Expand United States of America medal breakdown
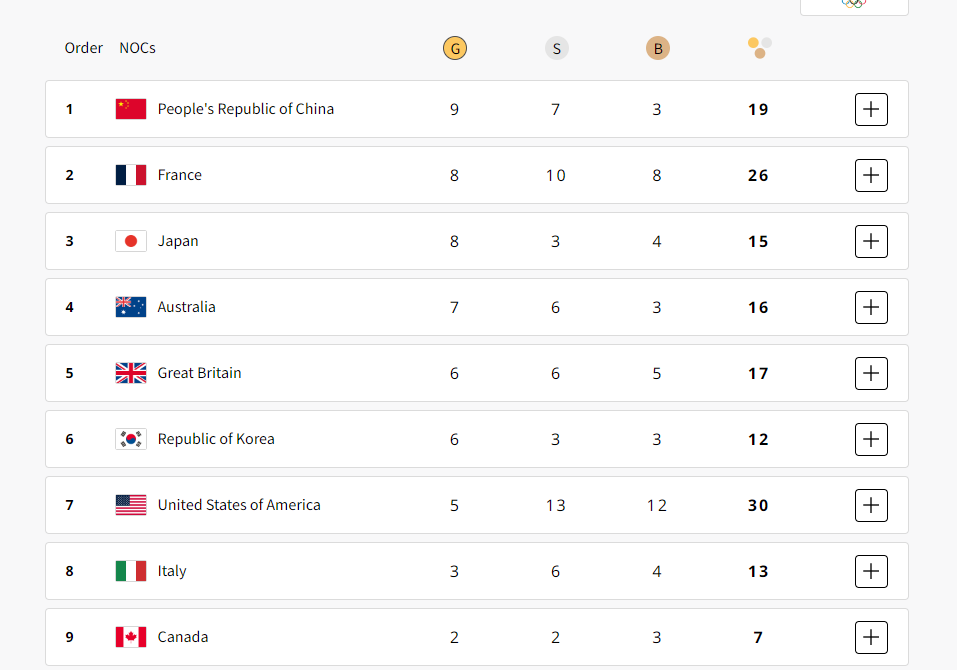Screen dimensions: 957x670 (x=871, y=505)
